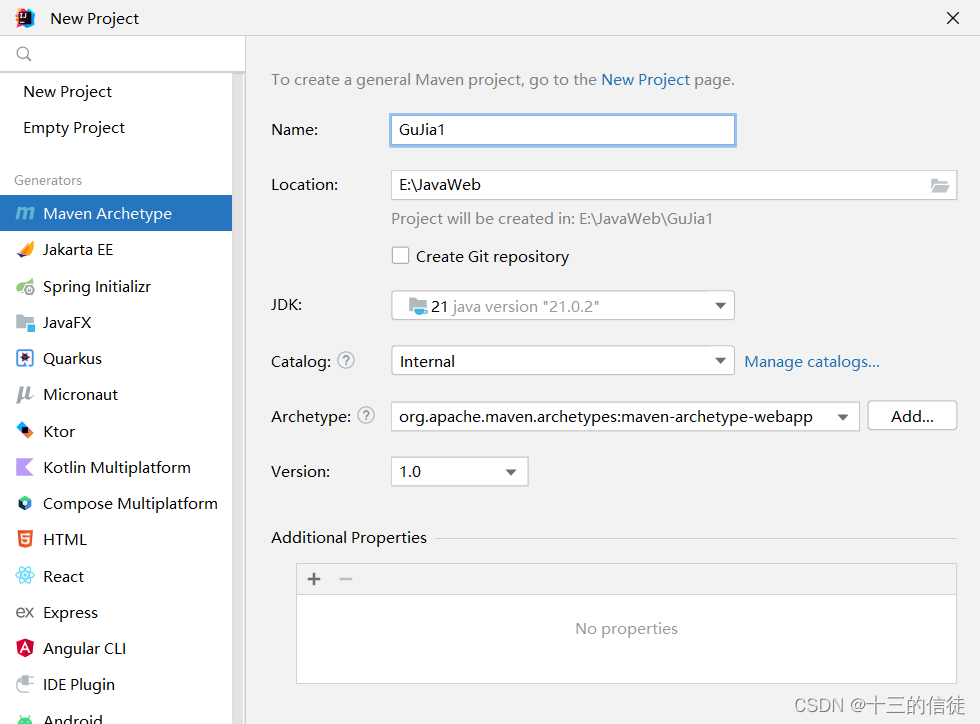Open the Archetype combo box arrow

[844, 416]
